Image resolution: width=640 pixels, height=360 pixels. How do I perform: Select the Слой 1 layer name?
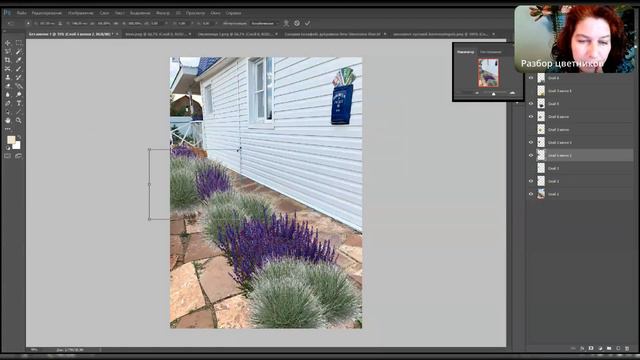coord(553,194)
